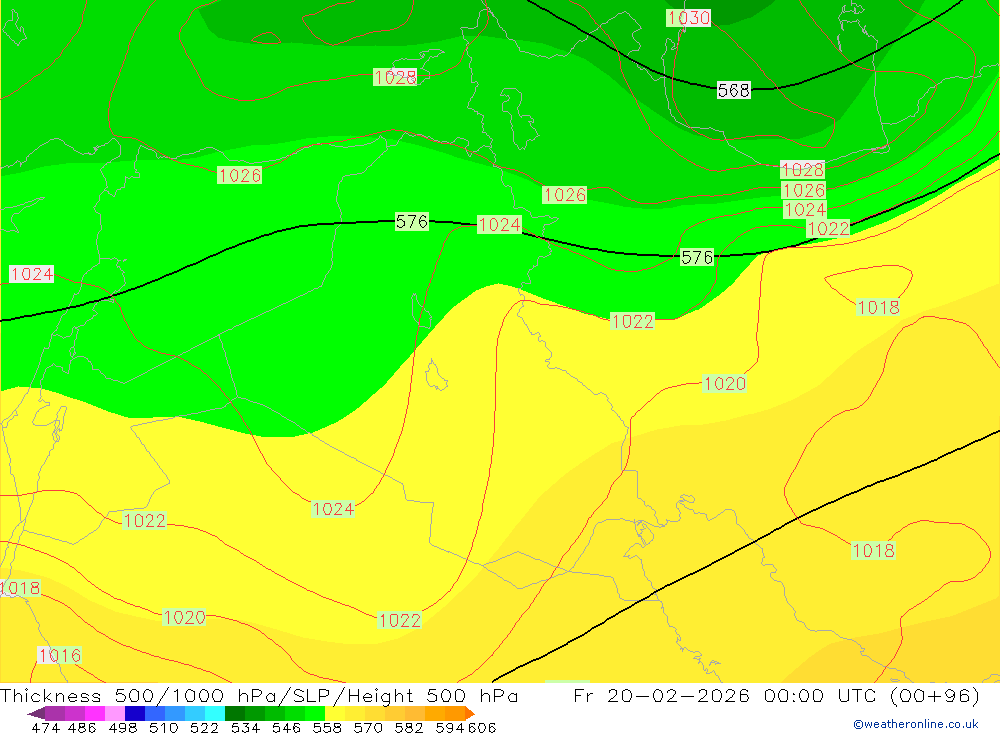1000x733 pixels.
Task: Click legend value 594
Action: [x=449, y=727]
